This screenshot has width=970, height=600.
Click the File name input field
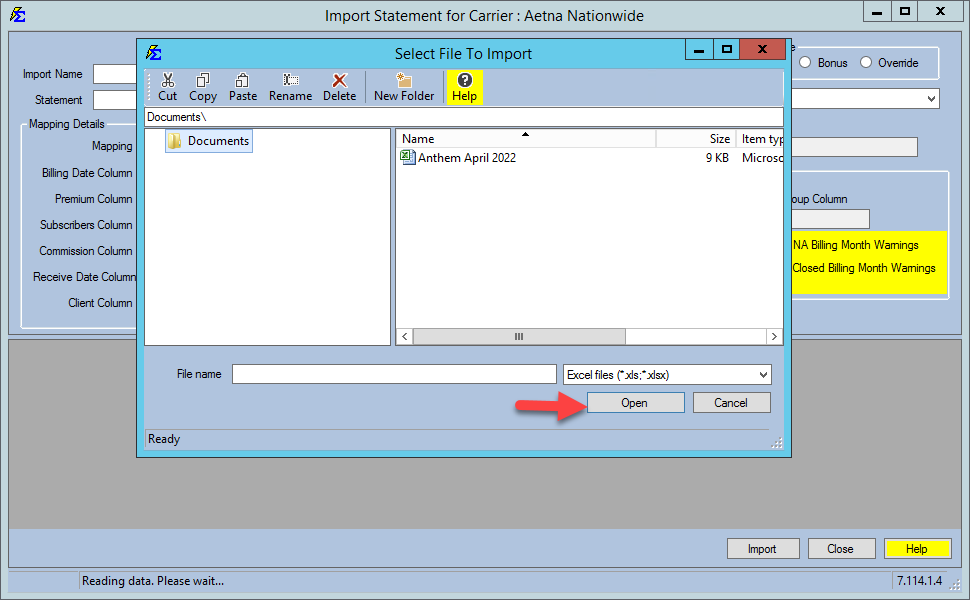pos(393,375)
